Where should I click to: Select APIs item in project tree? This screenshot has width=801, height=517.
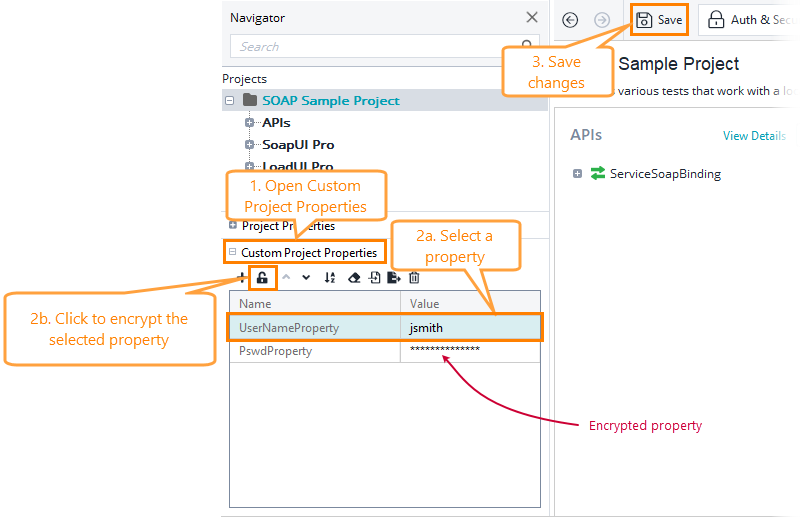[x=276, y=123]
